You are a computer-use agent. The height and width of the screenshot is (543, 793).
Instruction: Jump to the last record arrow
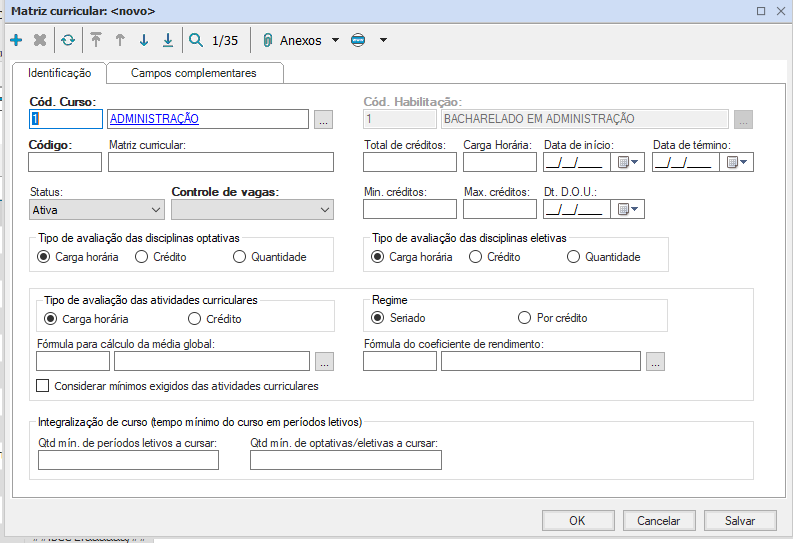click(x=168, y=41)
